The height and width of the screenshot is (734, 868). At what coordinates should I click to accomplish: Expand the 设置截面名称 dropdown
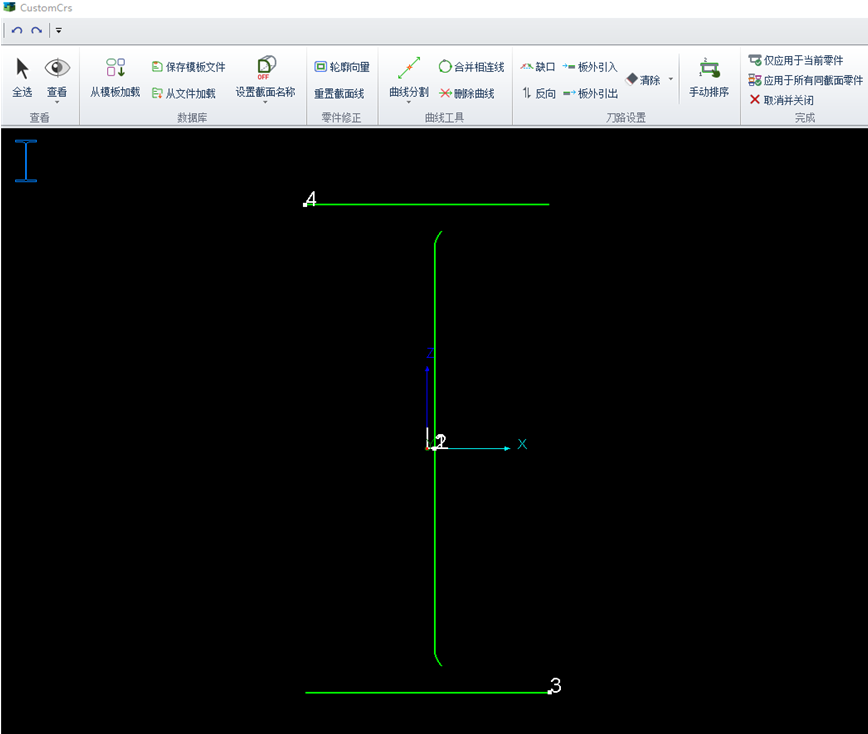265,101
